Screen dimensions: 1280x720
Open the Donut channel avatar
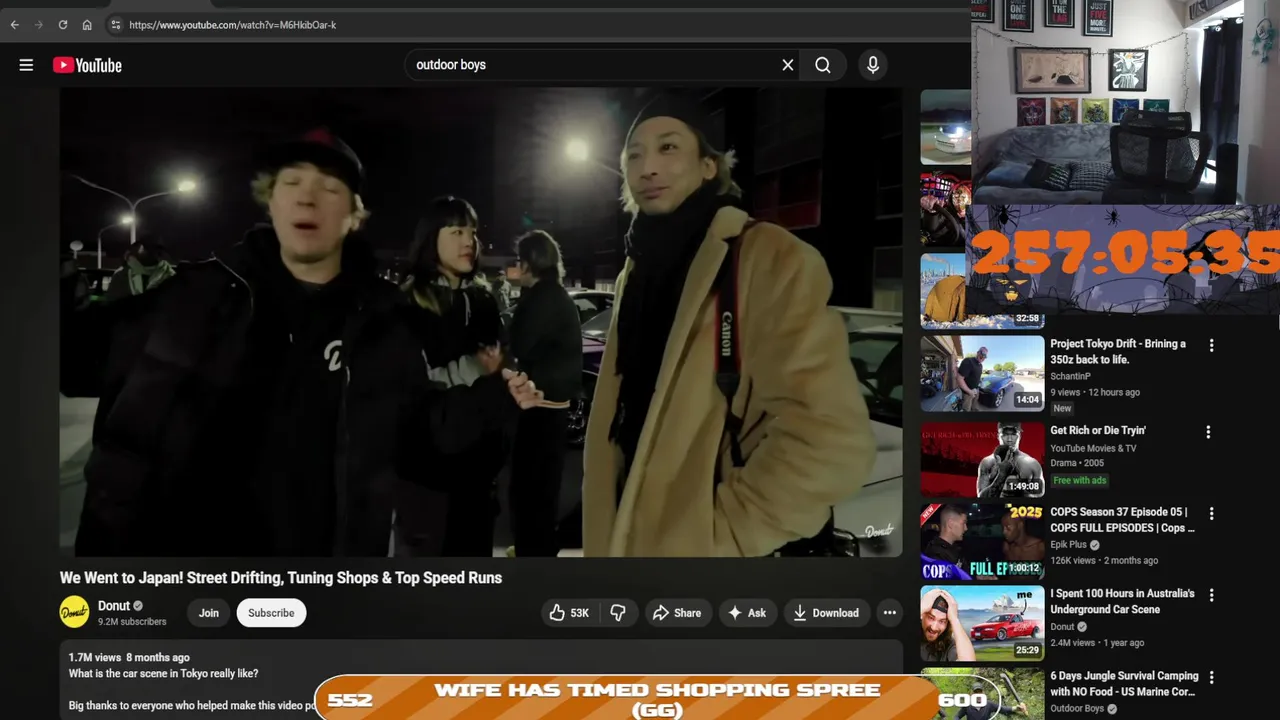pyautogui.click(x=74, y=612)
